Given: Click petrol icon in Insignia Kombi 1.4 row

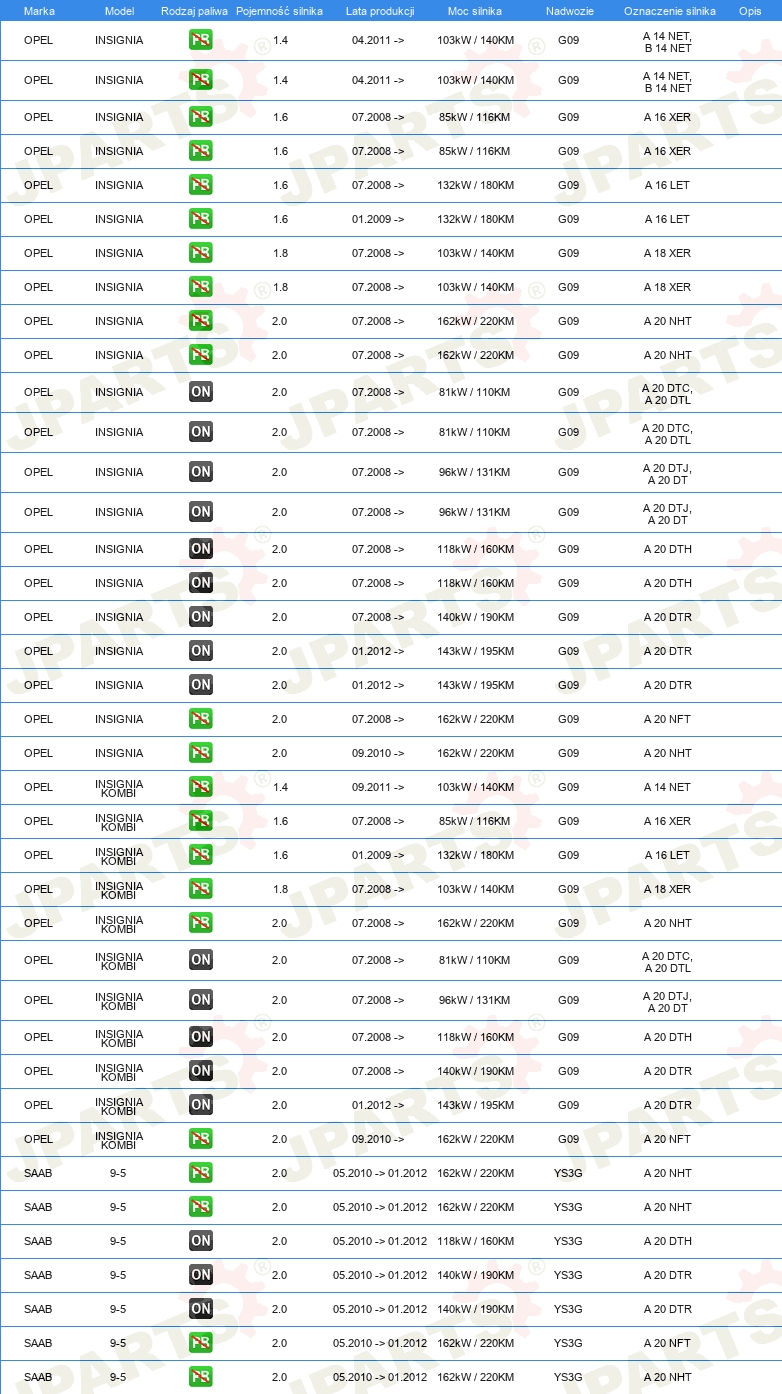Looking at the screenshot, I should tap(201, 787).
